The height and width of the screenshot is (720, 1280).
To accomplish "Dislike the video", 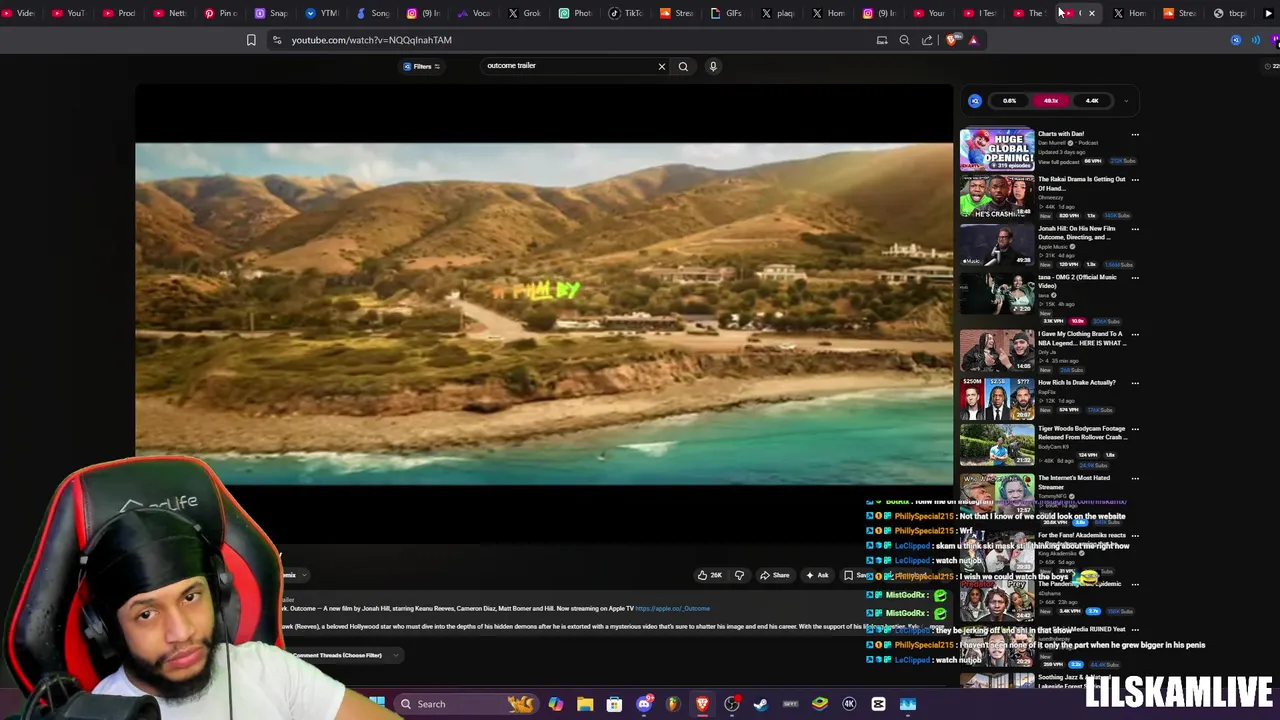I will point(739,575).
